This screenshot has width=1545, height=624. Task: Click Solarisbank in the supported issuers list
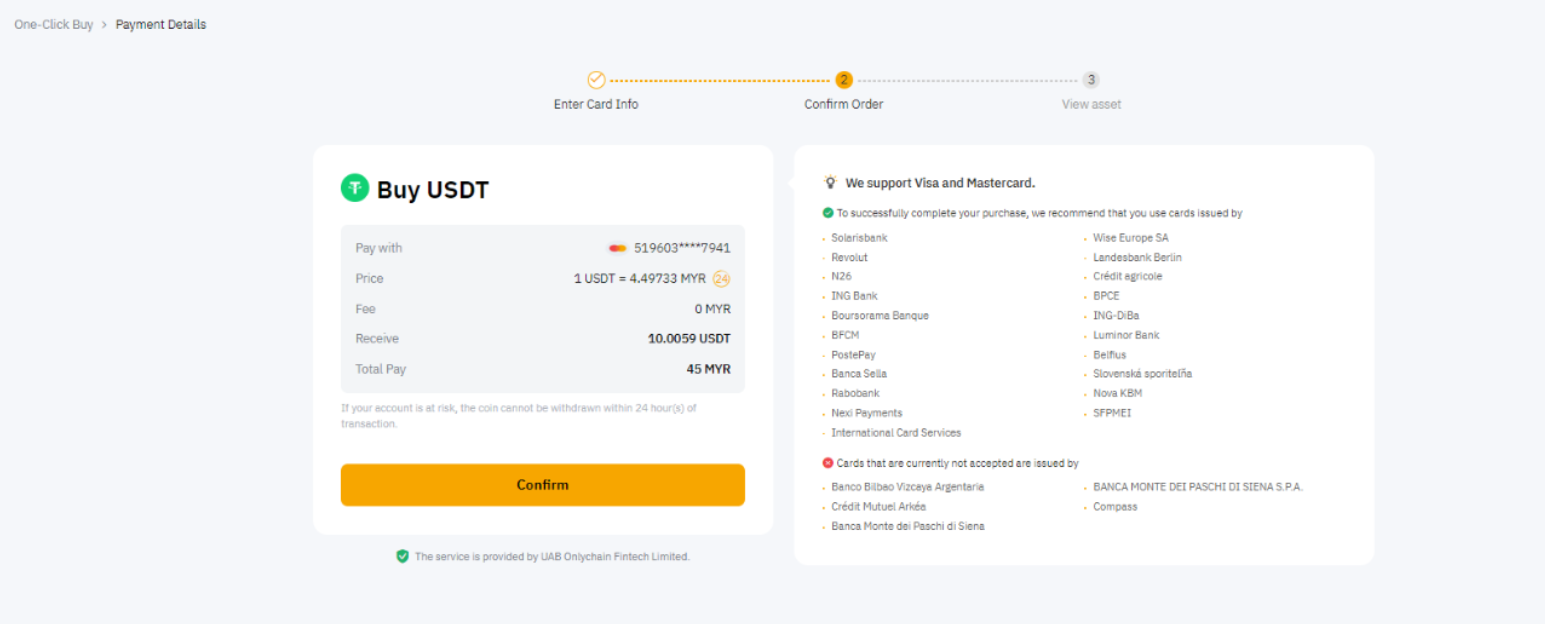[858, 237]
